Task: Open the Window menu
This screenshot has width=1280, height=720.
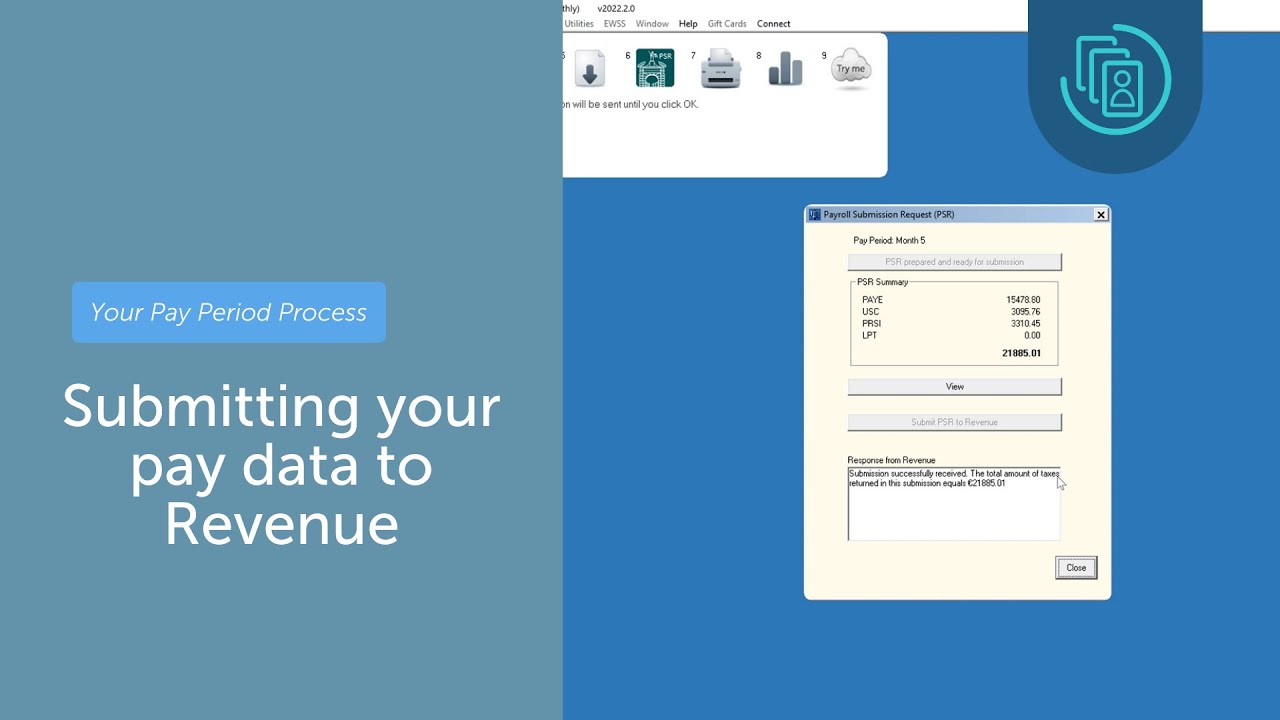Action: coord(652,24)
